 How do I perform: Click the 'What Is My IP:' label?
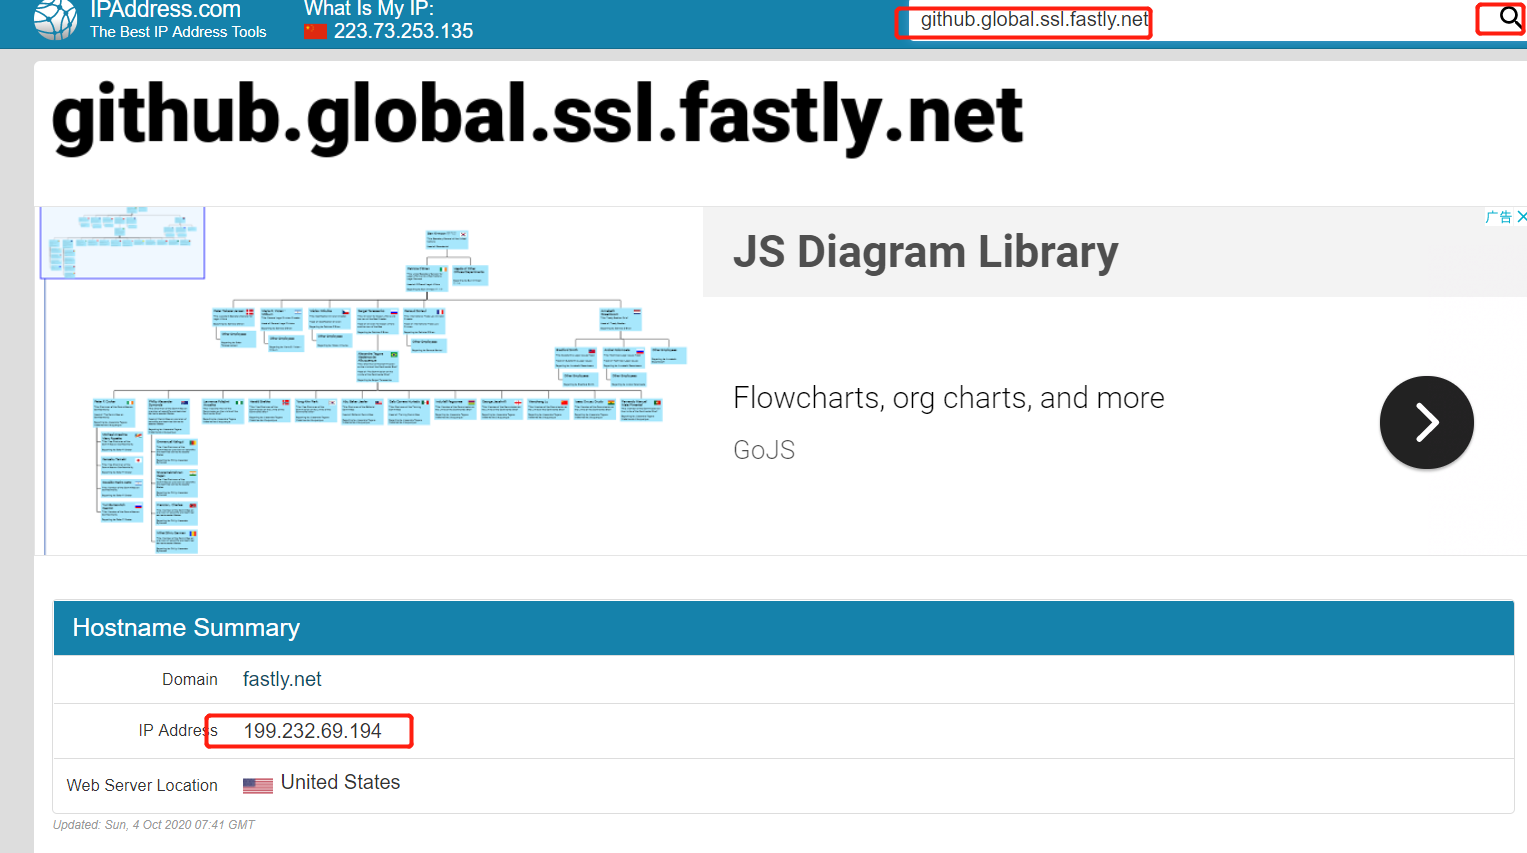click(369, 8)
